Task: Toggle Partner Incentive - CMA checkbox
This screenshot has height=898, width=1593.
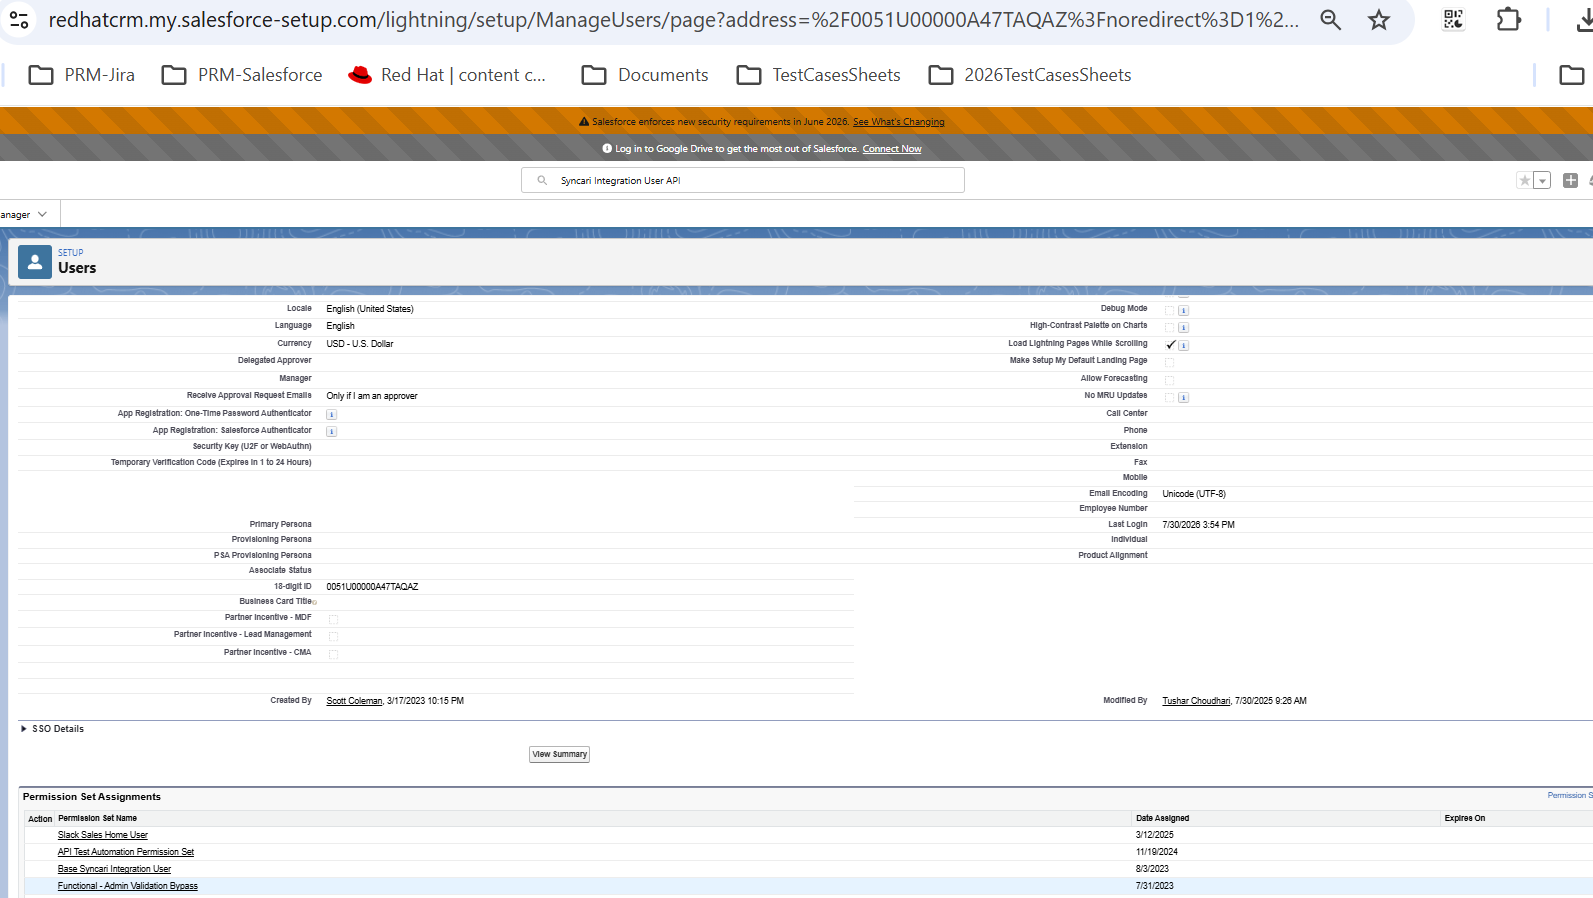Action: click(x=333, y=655)
